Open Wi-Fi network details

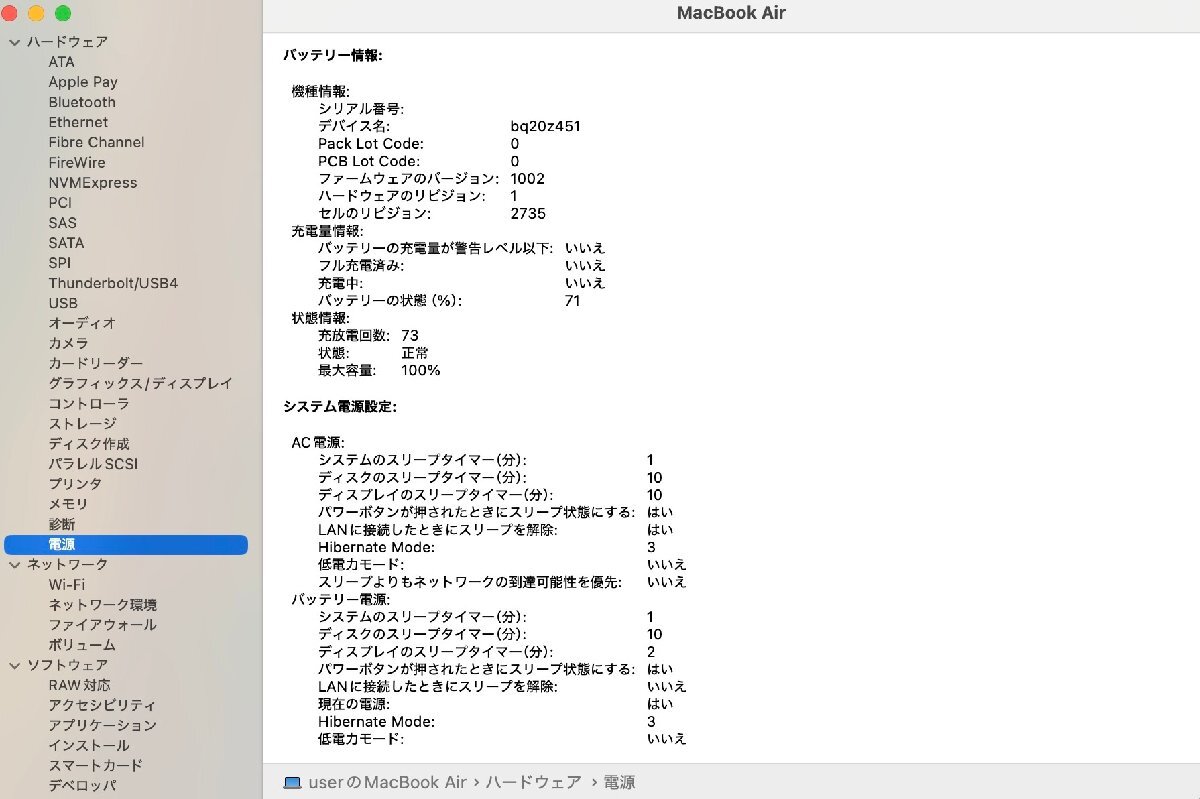point(66,584)
